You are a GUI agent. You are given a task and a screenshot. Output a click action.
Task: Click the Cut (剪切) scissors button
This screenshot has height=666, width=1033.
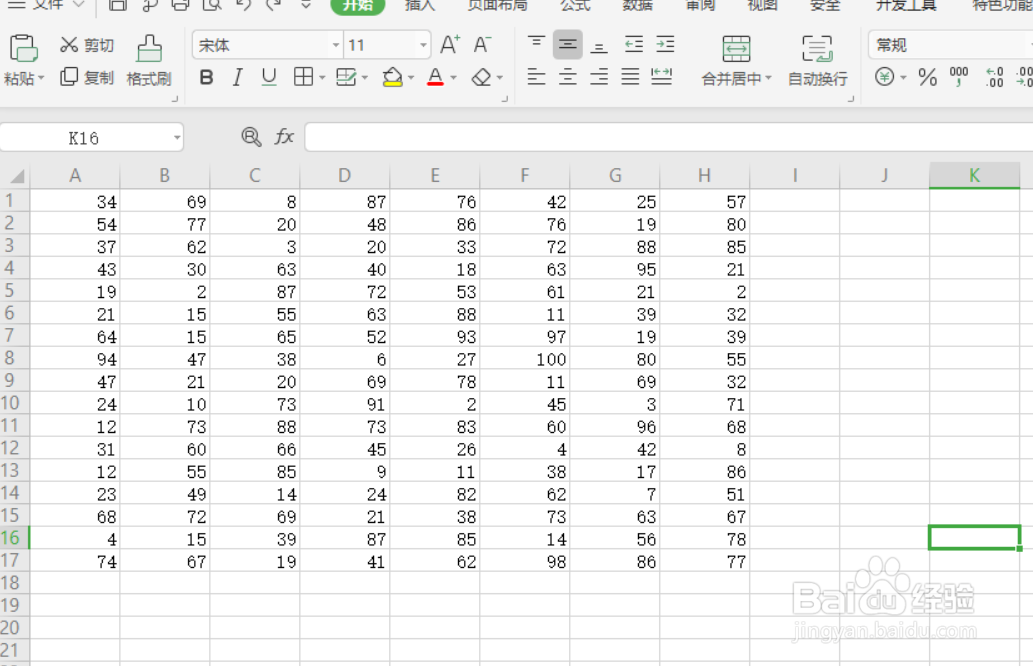(x=86, y=45)
